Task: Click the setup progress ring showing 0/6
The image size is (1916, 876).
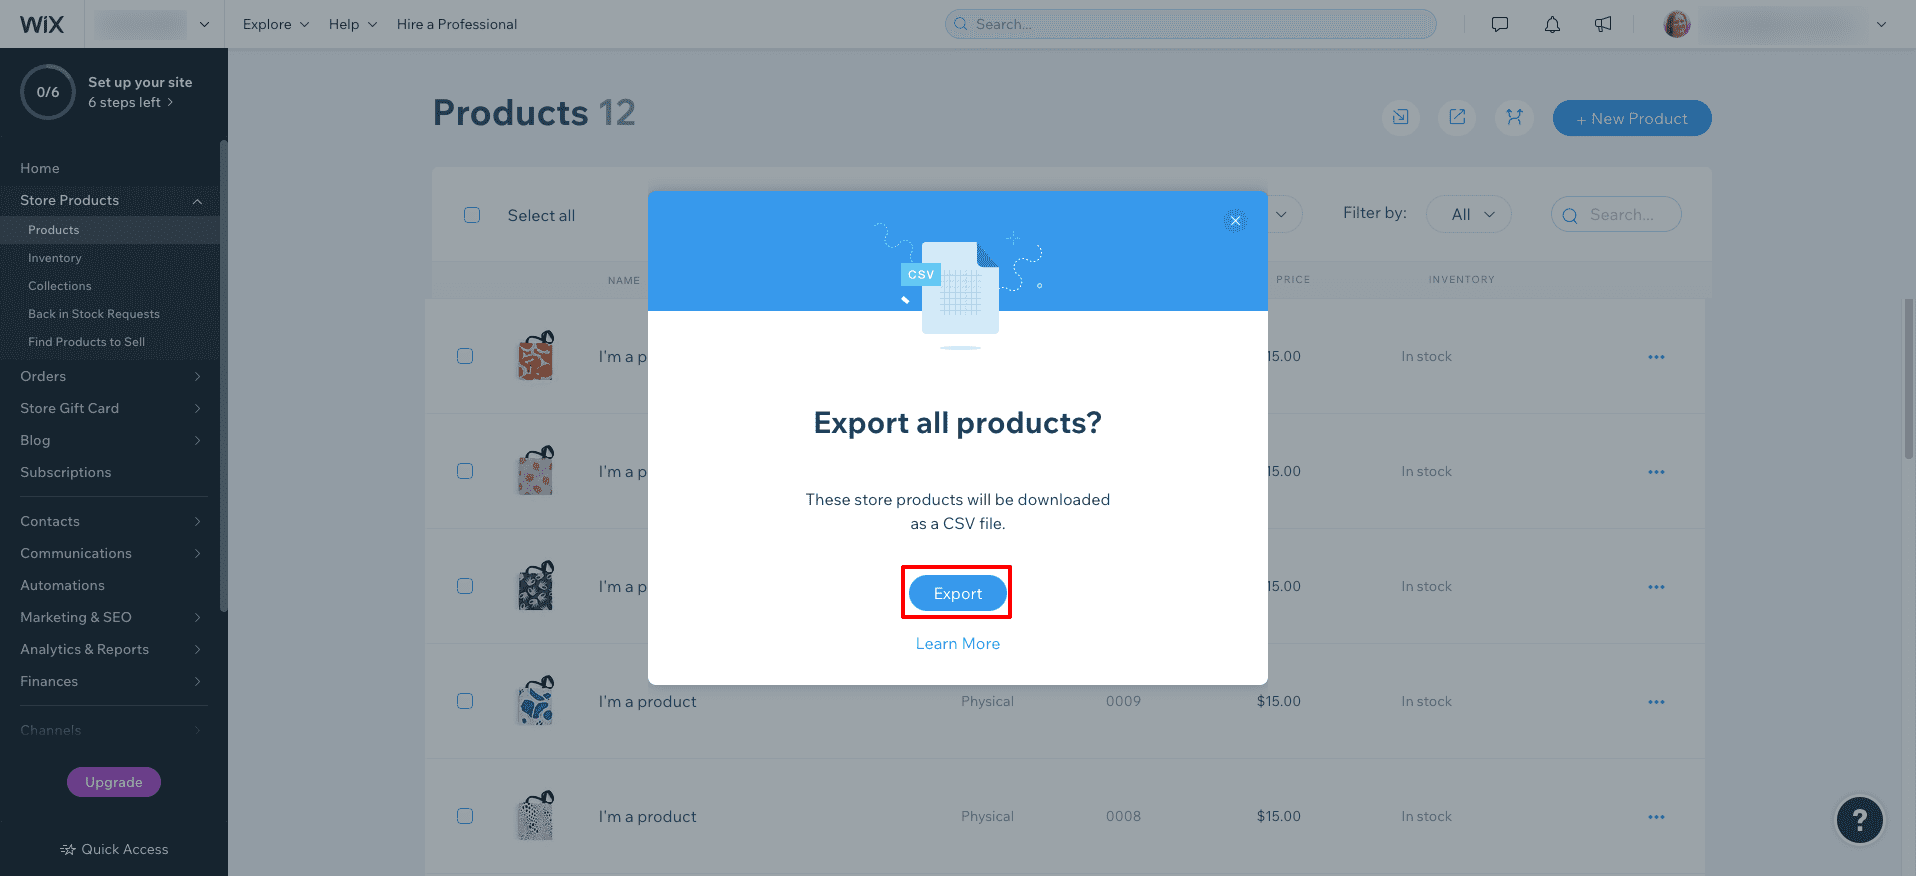Action: [x=47, y=91]
